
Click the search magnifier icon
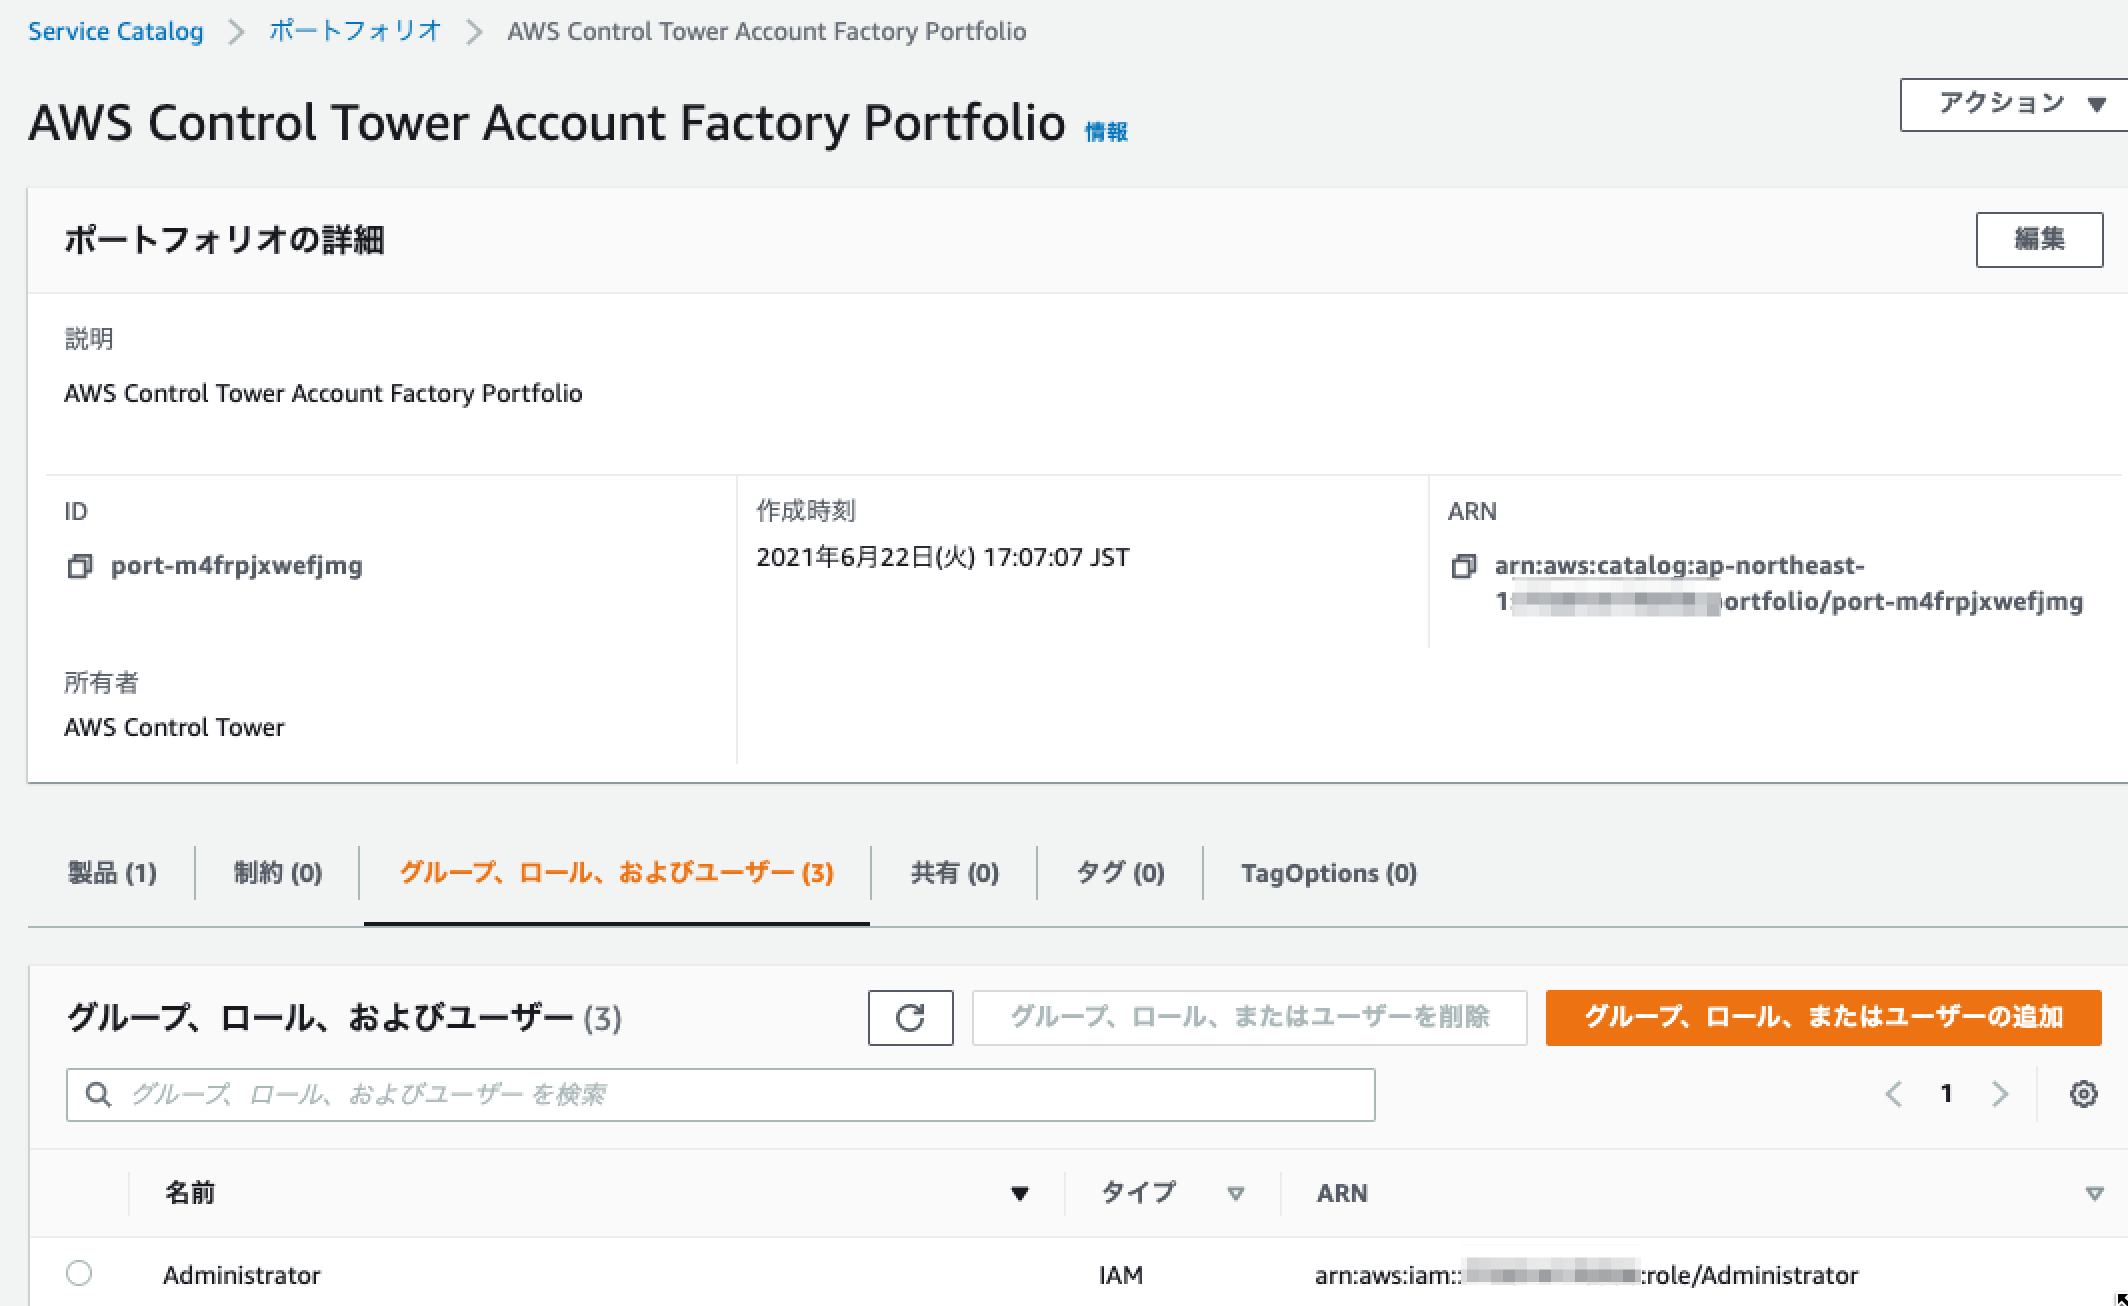click(98, 1095)
